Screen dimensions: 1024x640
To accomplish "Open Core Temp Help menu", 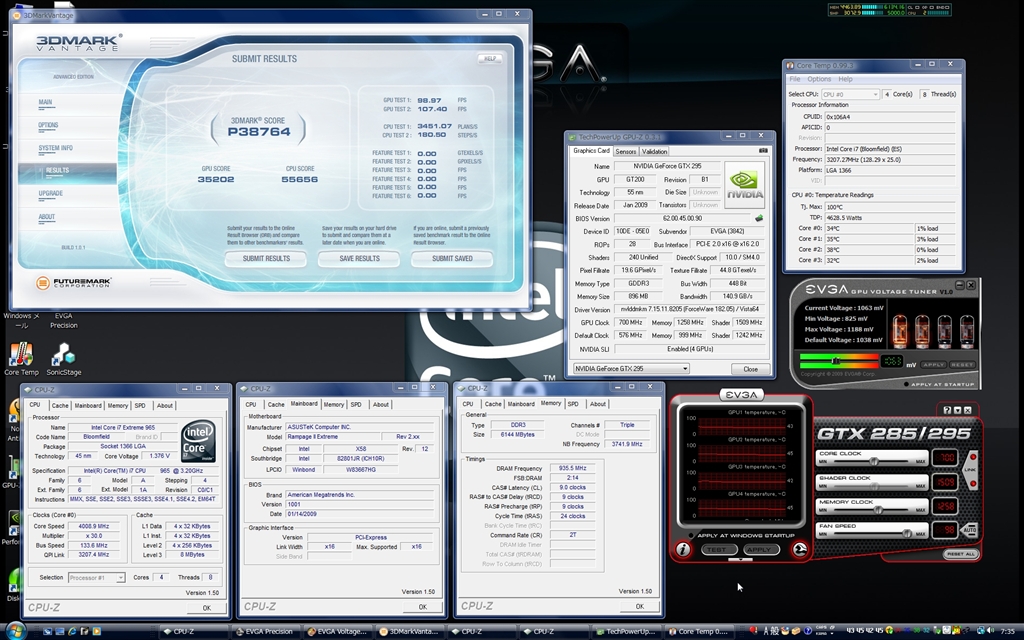I will click(845, 79).
